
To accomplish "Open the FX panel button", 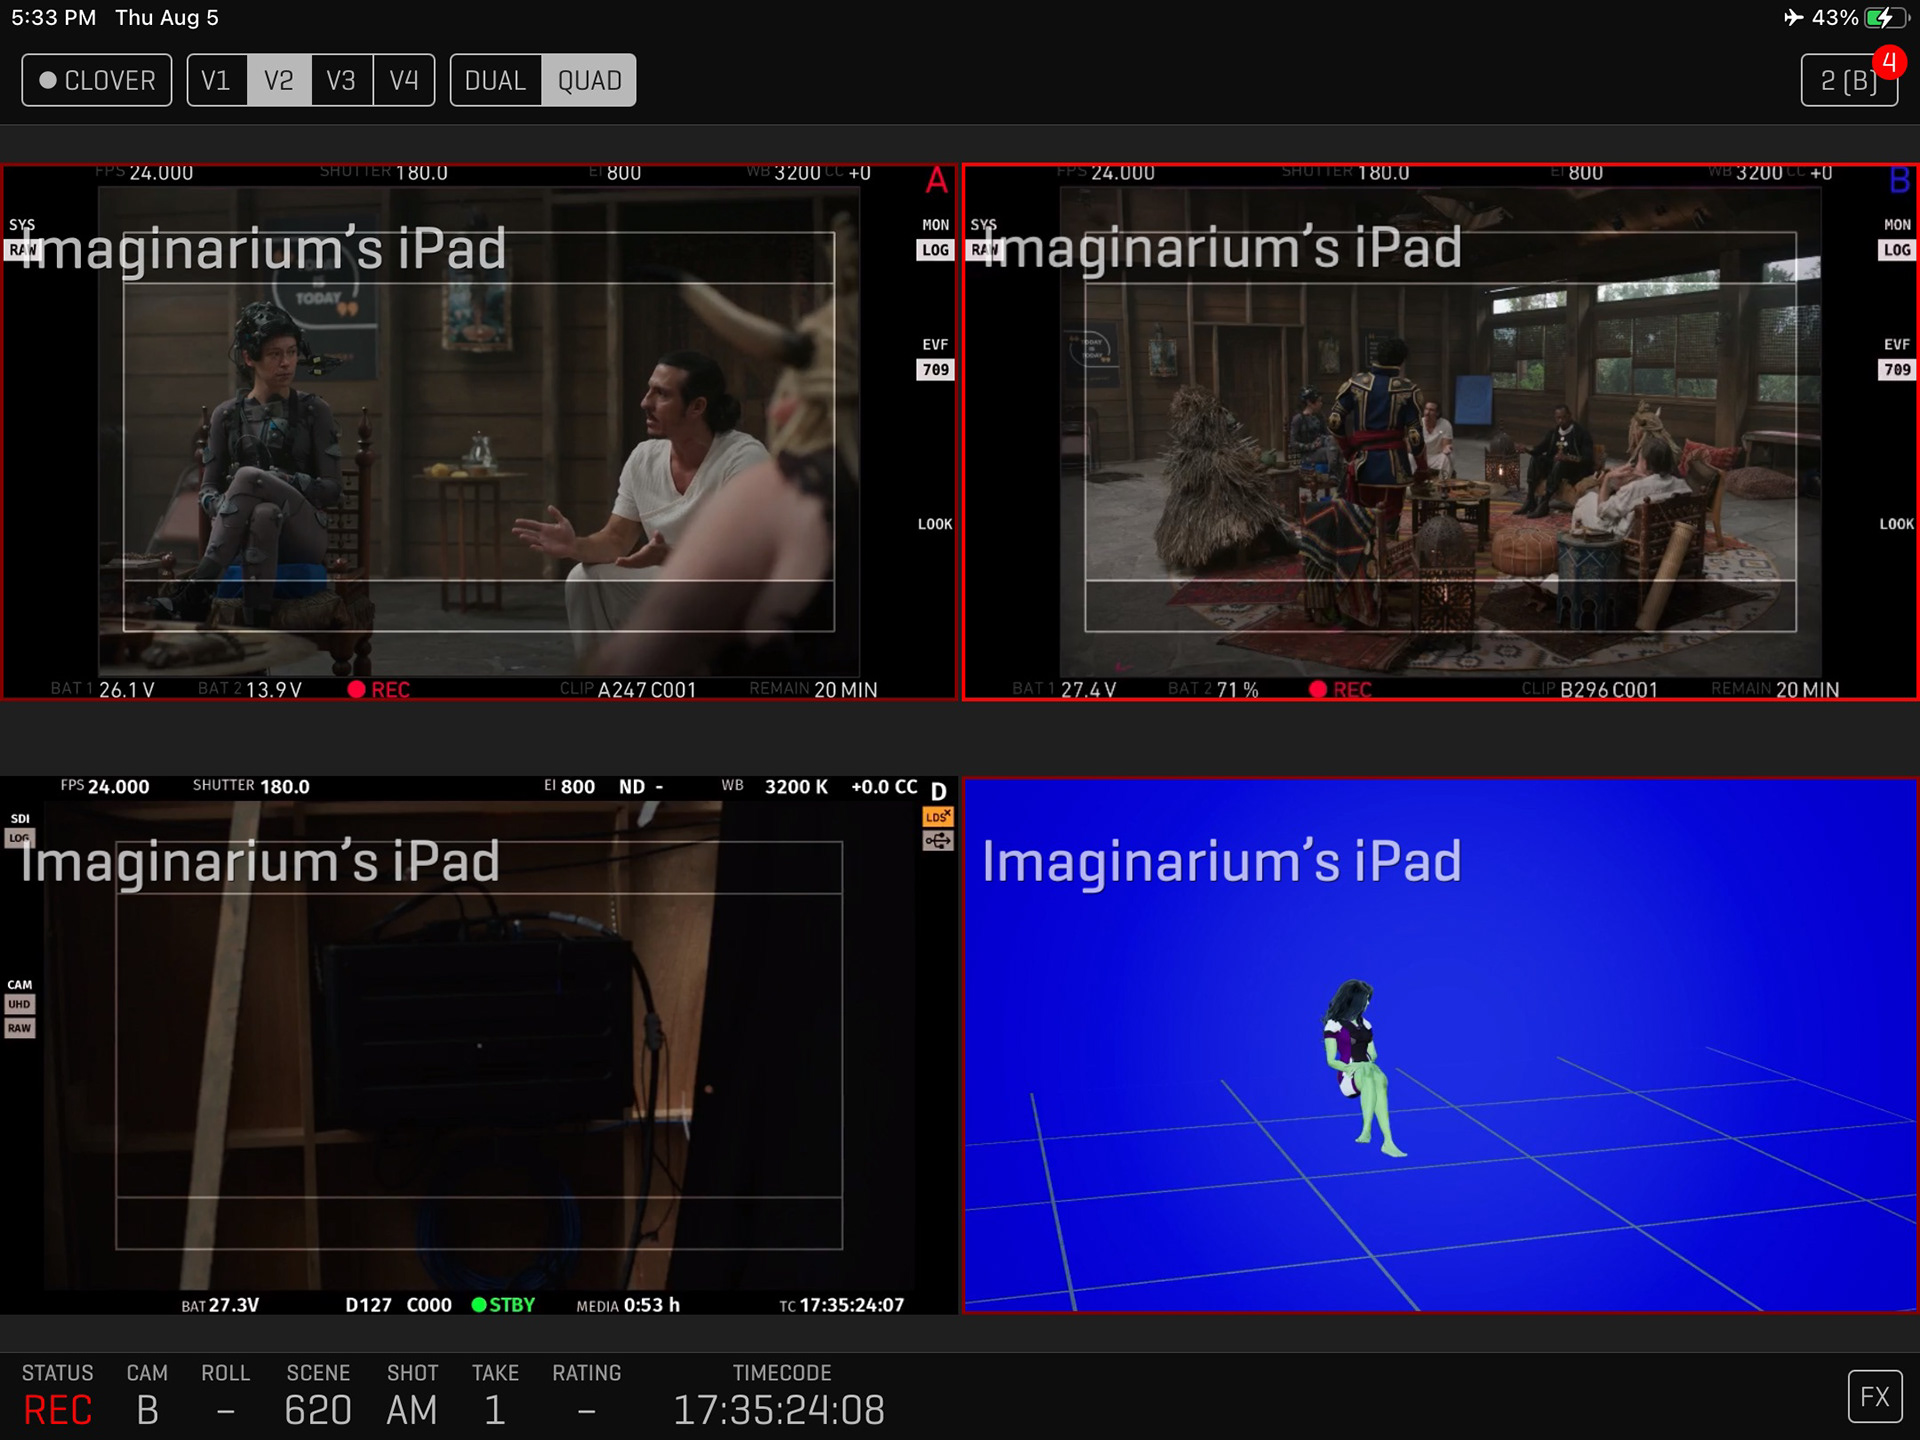I will click(1874, 1396).
